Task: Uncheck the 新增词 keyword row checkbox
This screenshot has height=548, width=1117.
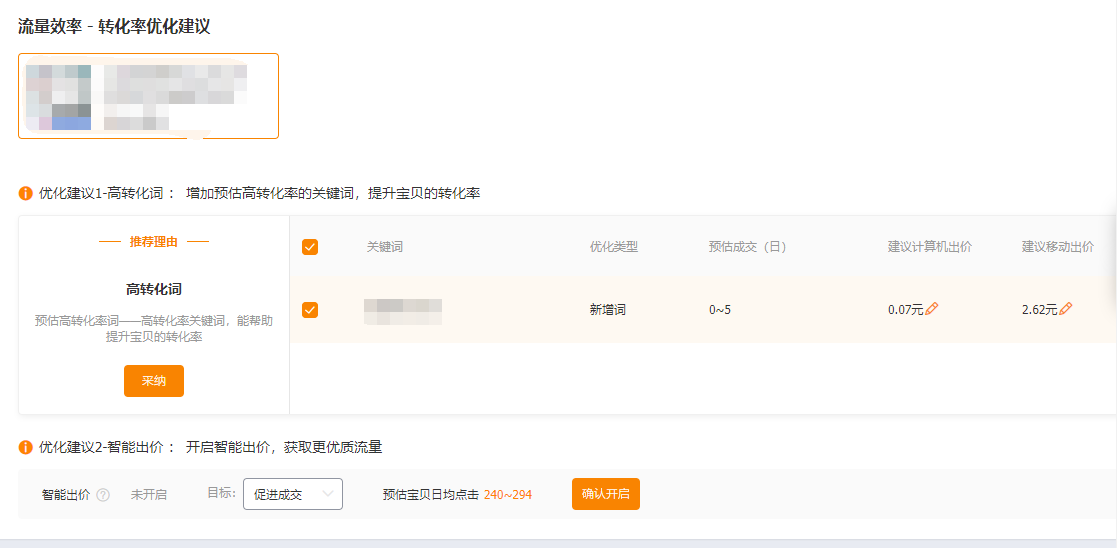Action: pyautogui.click(x=310, y=310)
